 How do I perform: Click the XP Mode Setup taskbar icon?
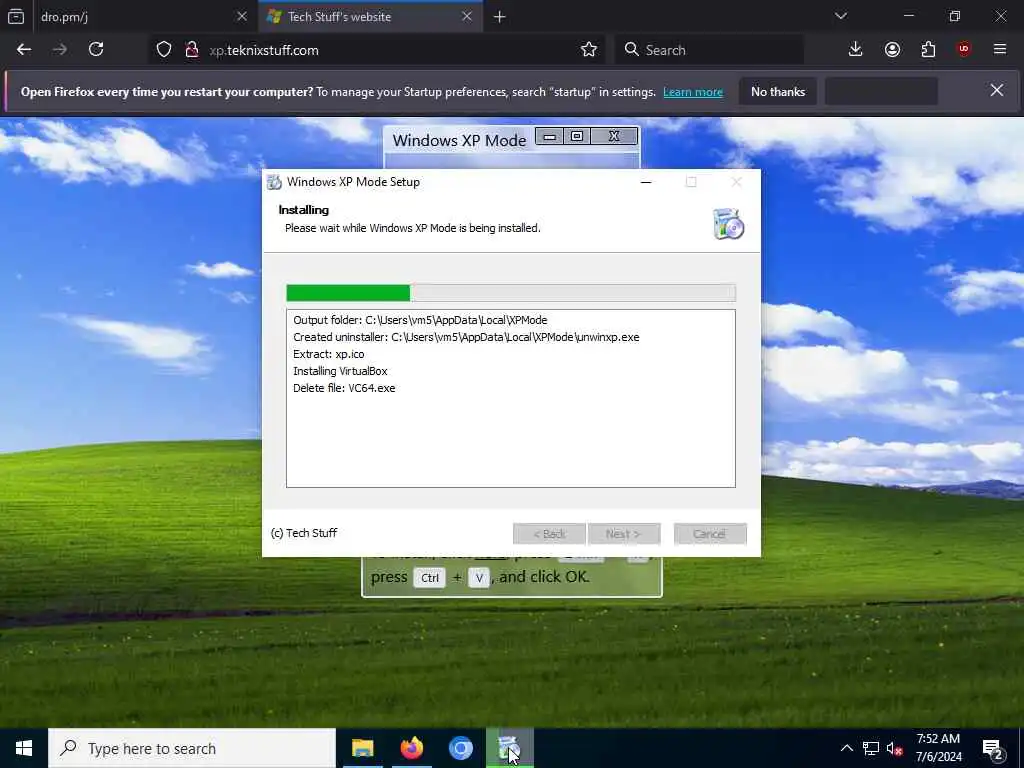click(x=509, y=748)
